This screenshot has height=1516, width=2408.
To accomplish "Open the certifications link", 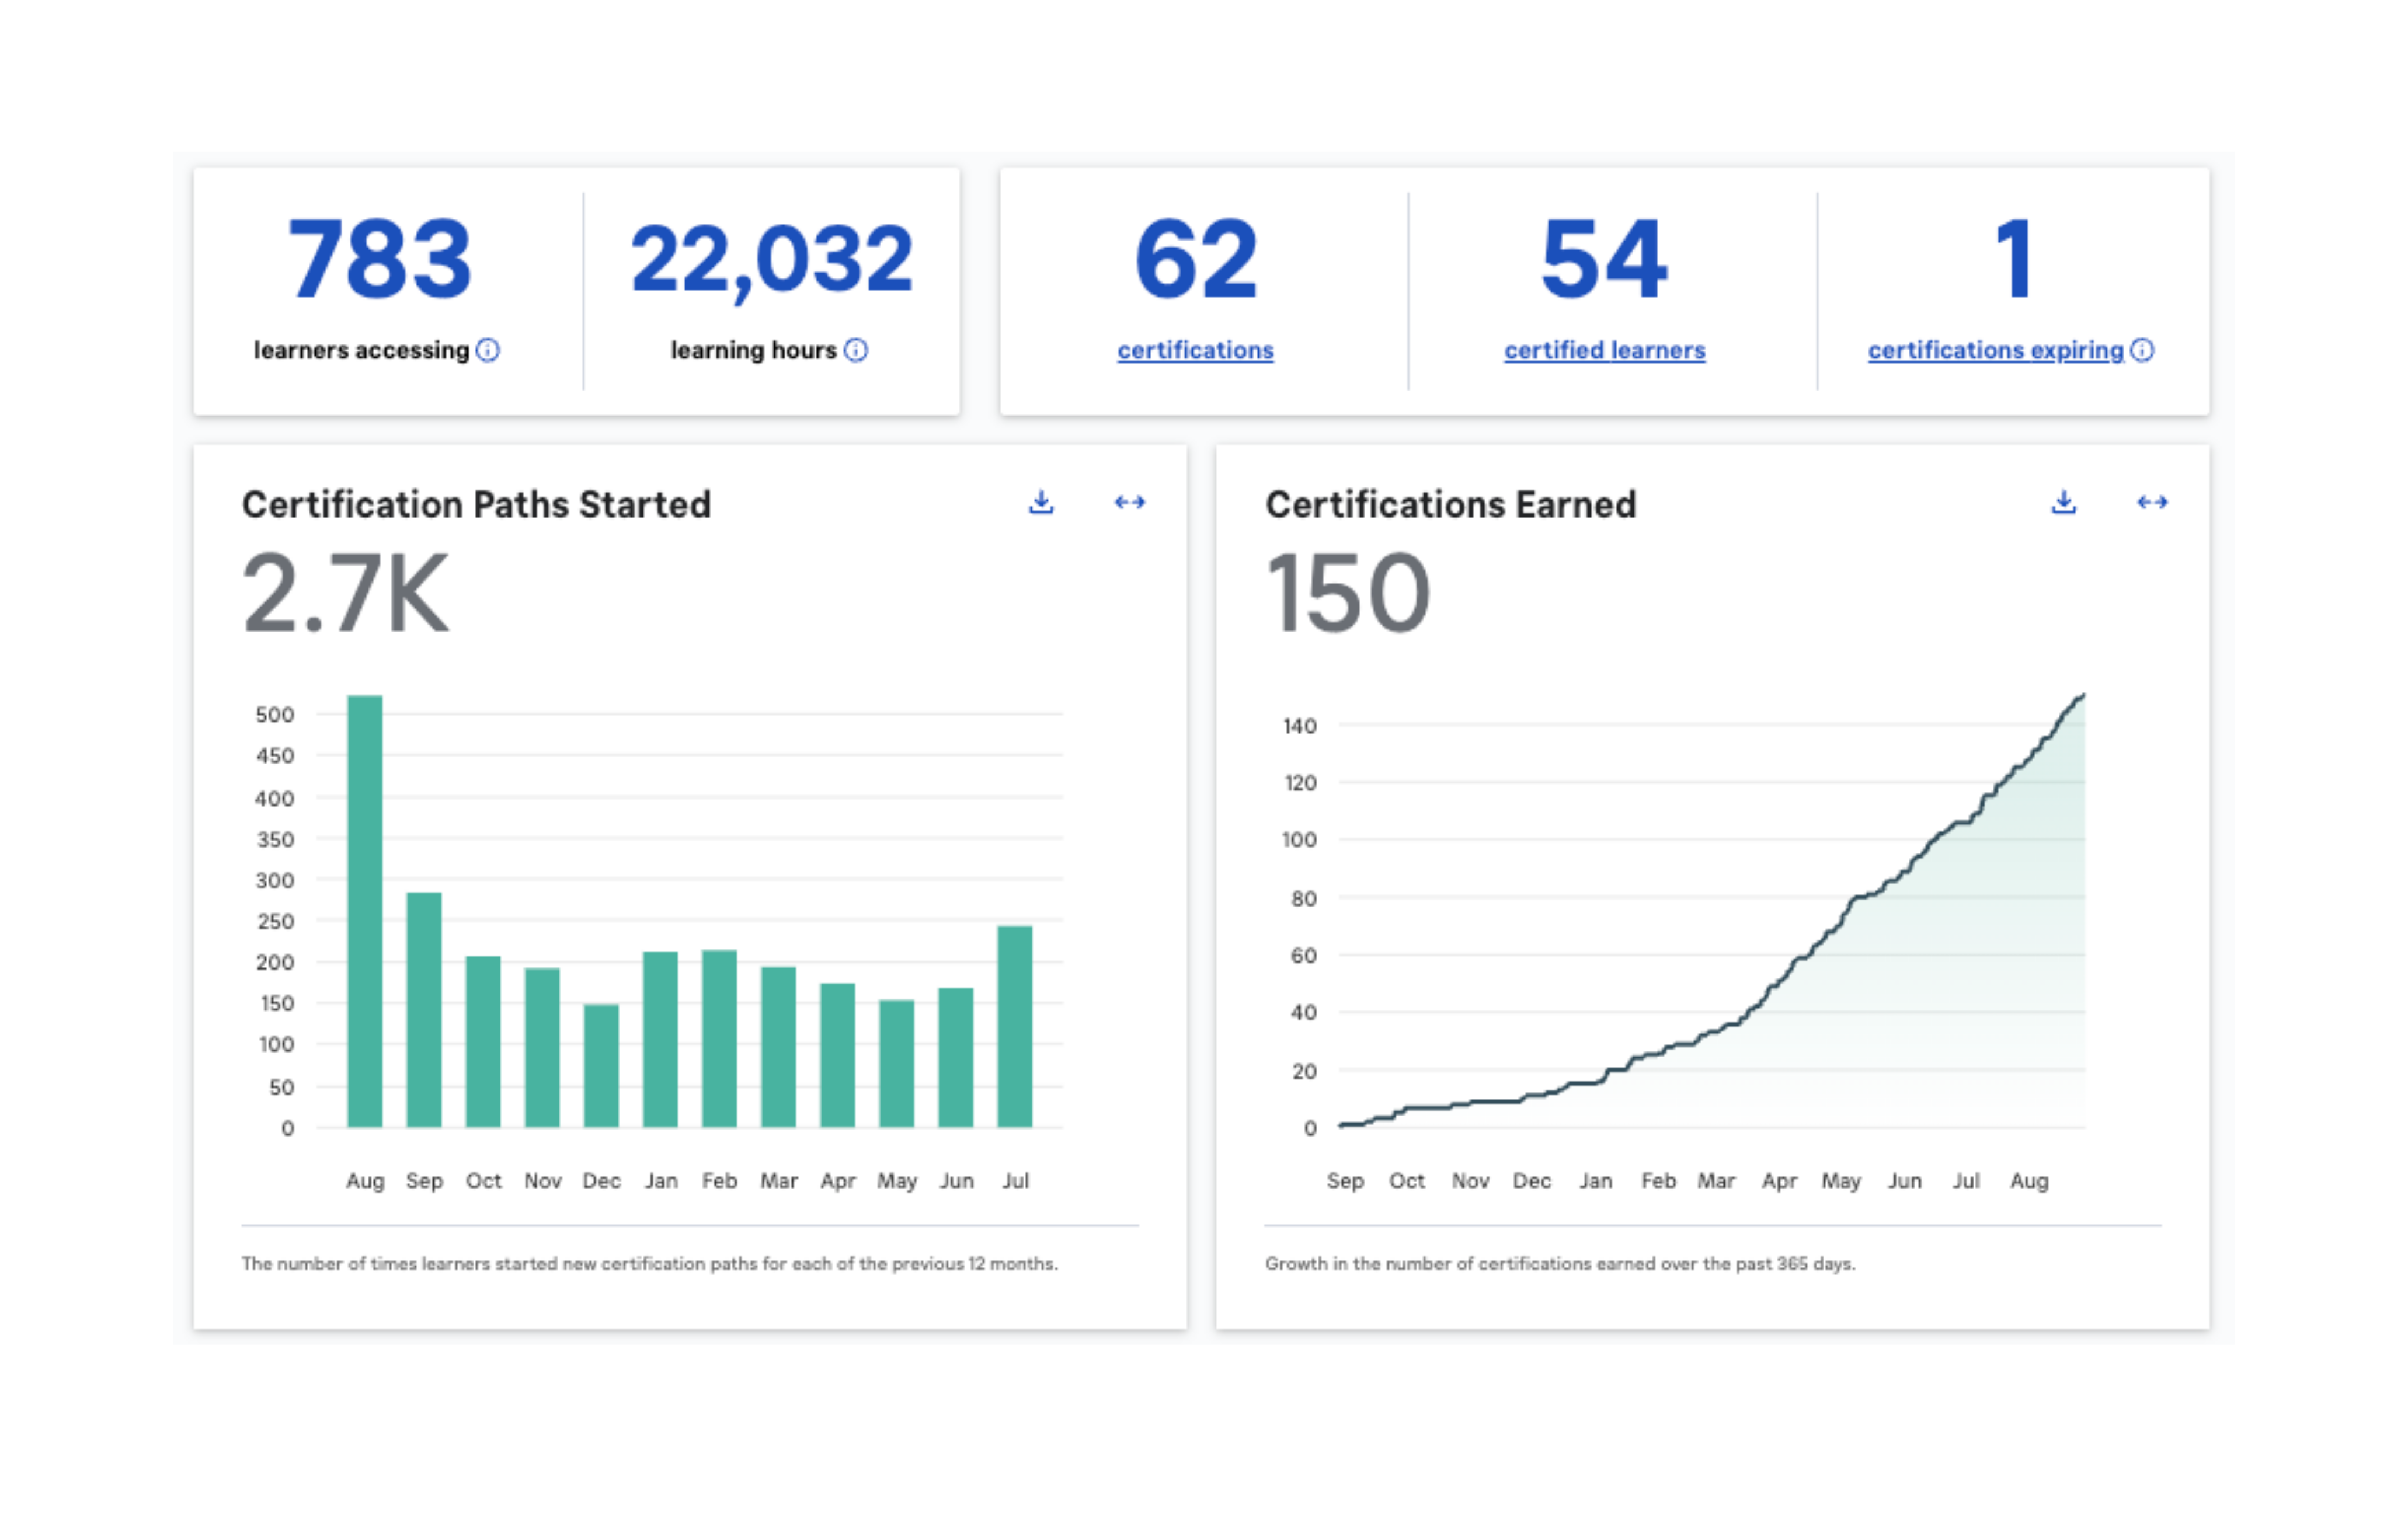I will click(1196, 350).
